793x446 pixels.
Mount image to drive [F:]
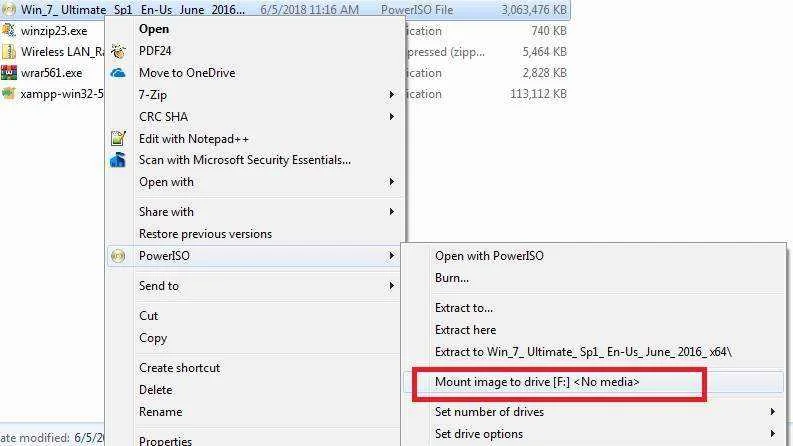[x=537, y=382]
